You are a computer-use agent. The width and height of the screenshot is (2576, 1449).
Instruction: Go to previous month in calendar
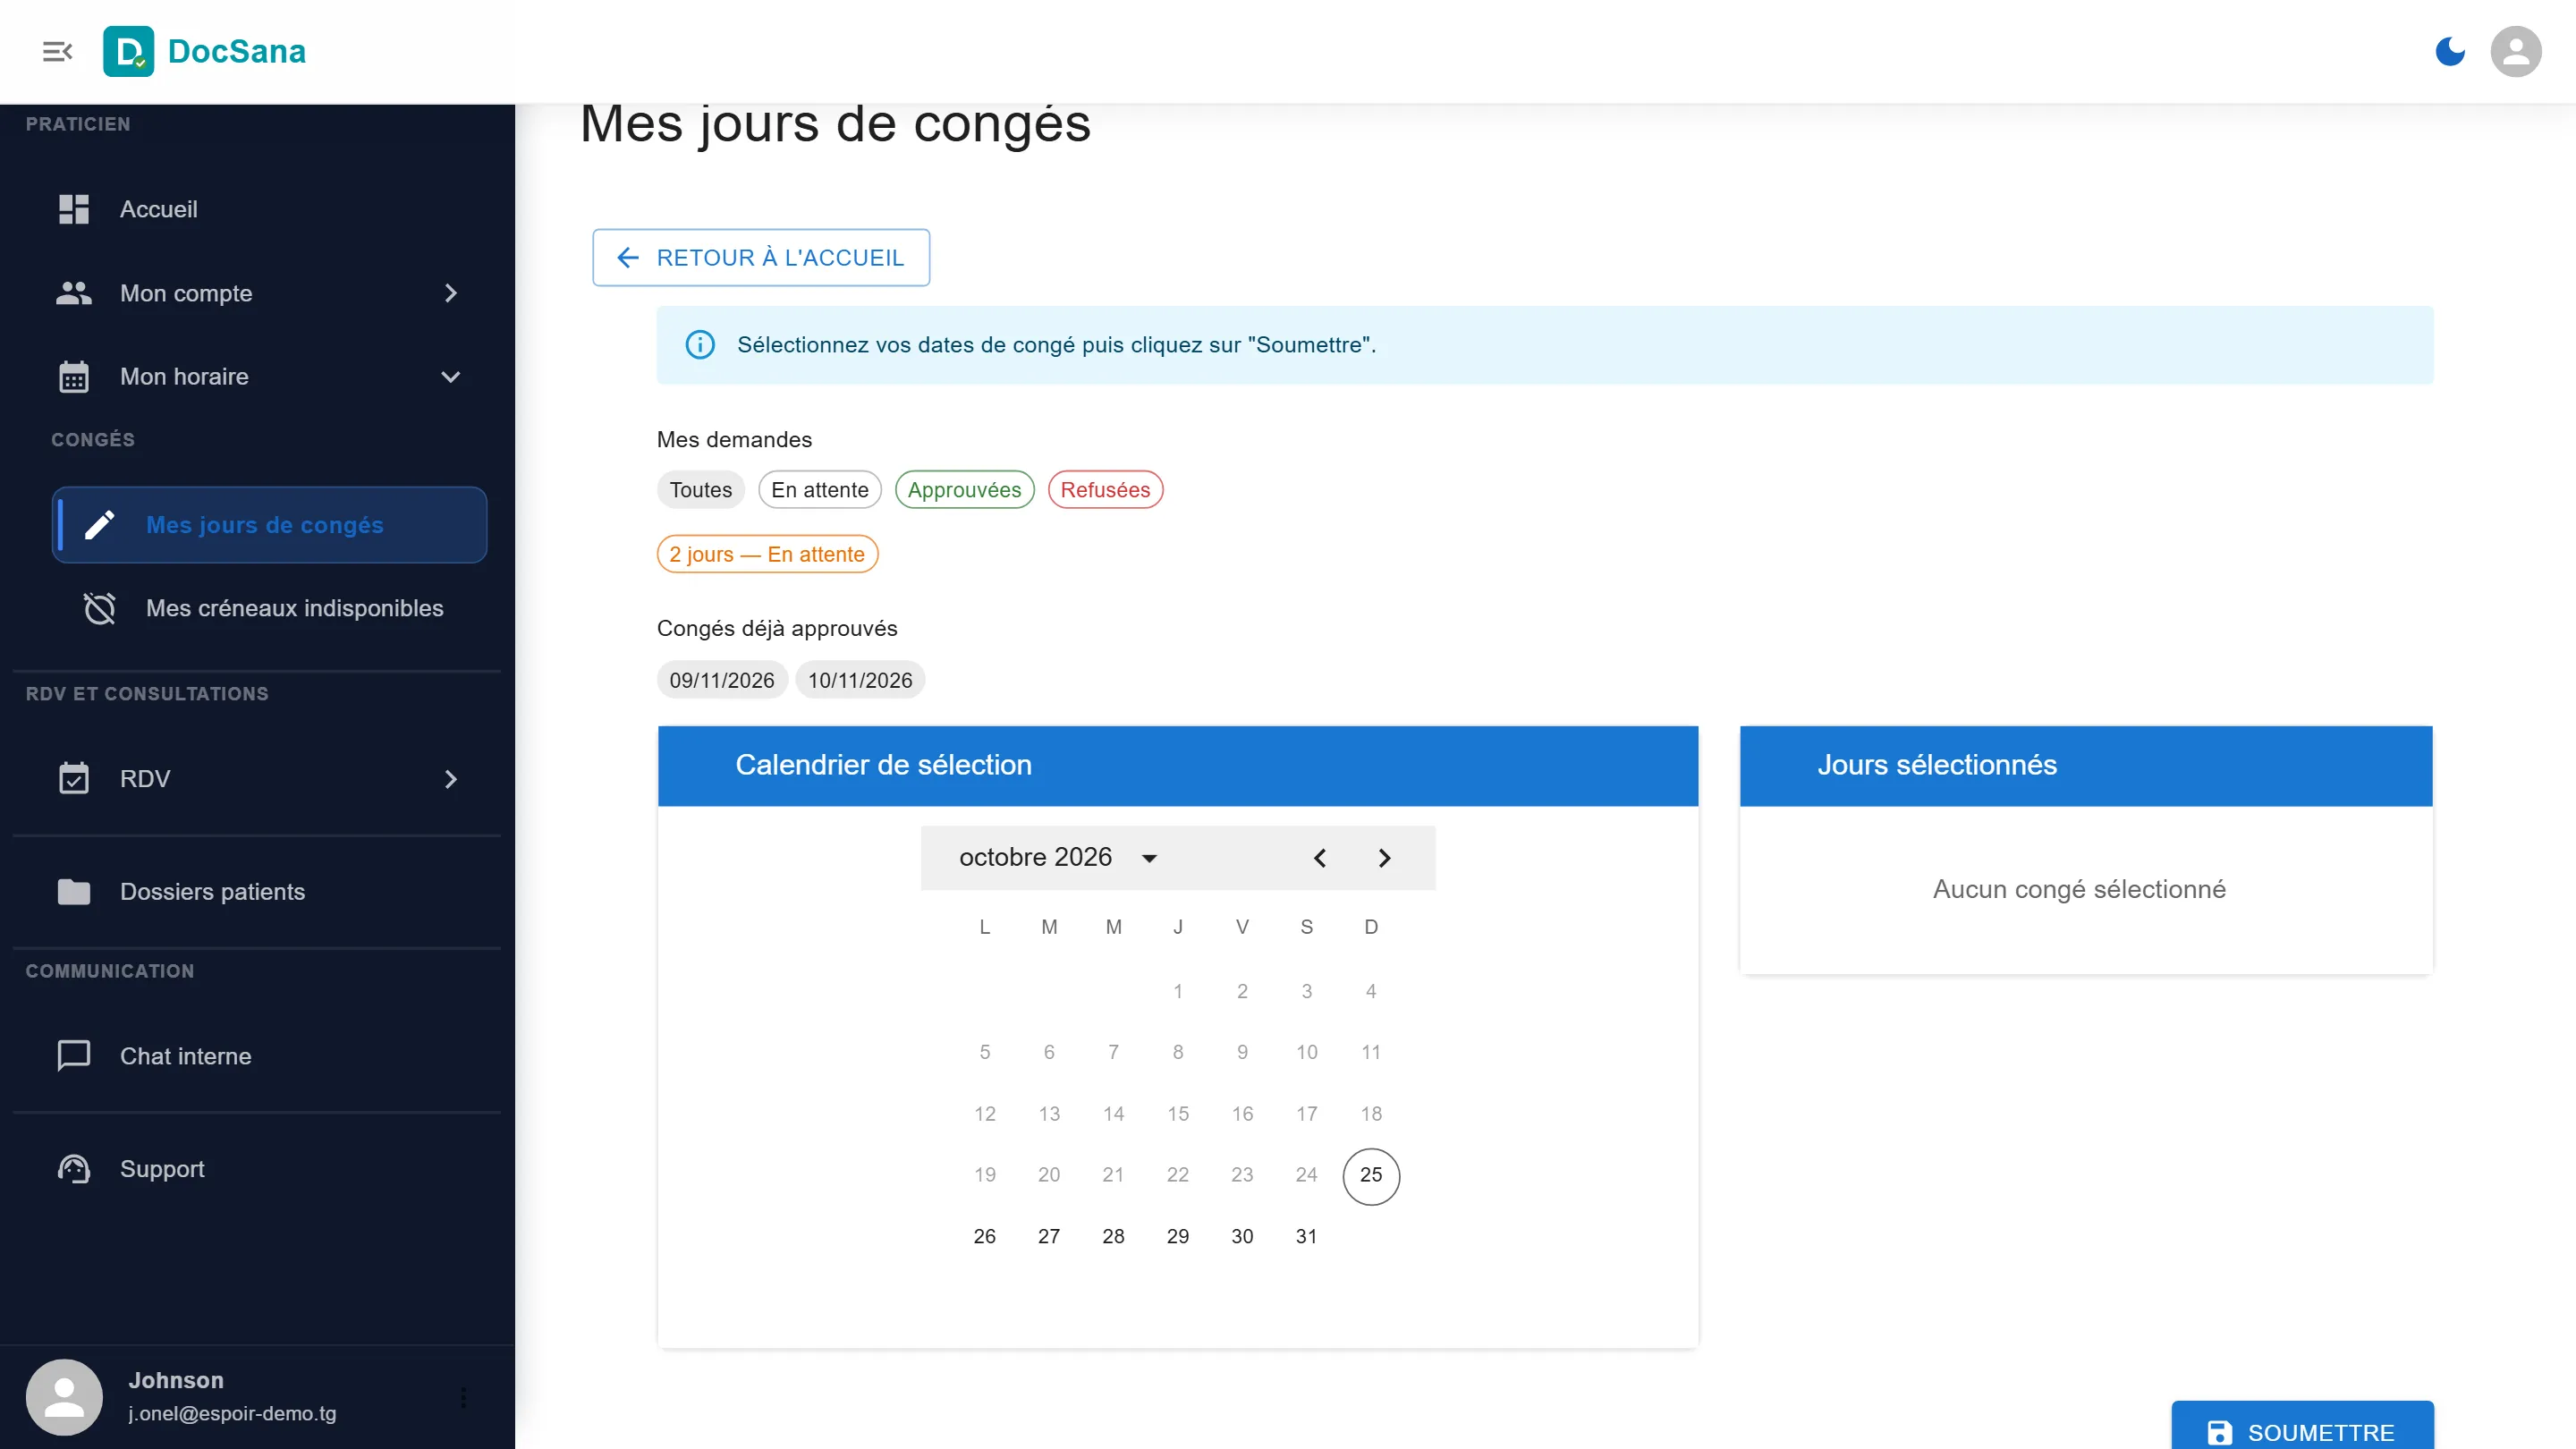pos(1320,858)
